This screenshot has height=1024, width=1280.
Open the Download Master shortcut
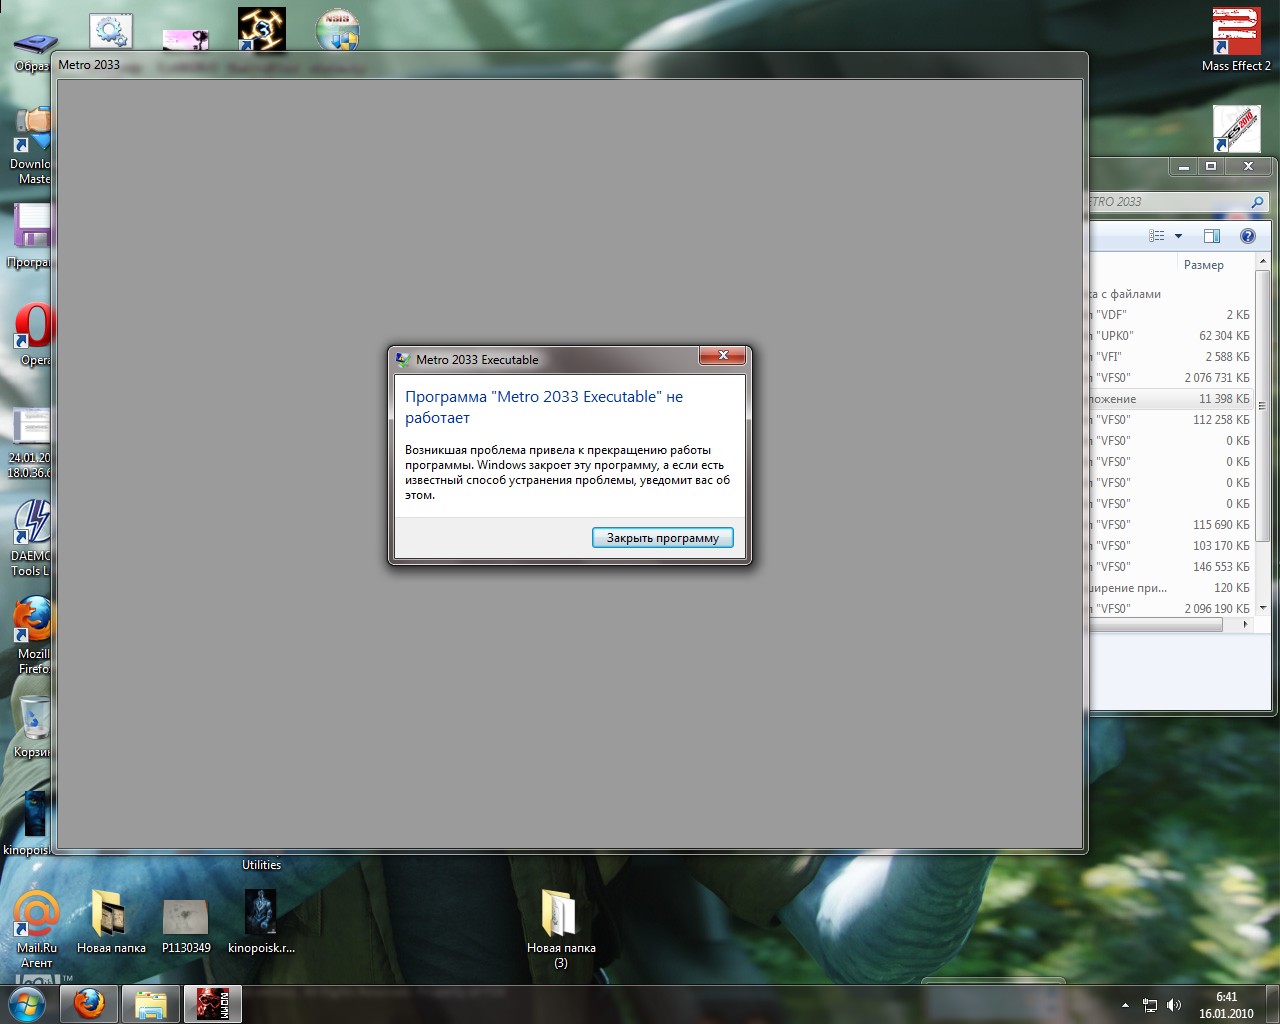click(32, 145)
